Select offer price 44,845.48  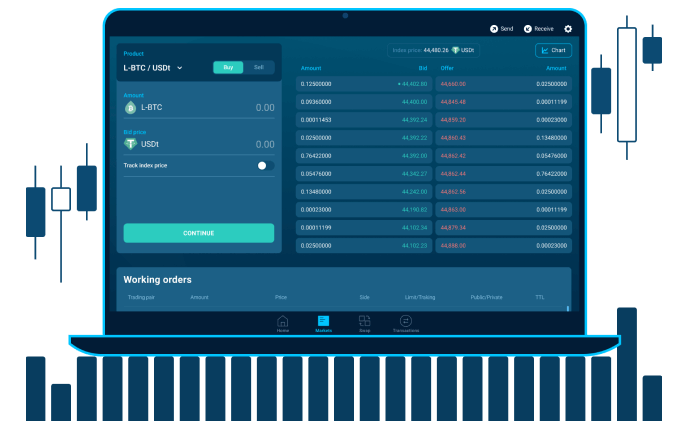[453, 102]
